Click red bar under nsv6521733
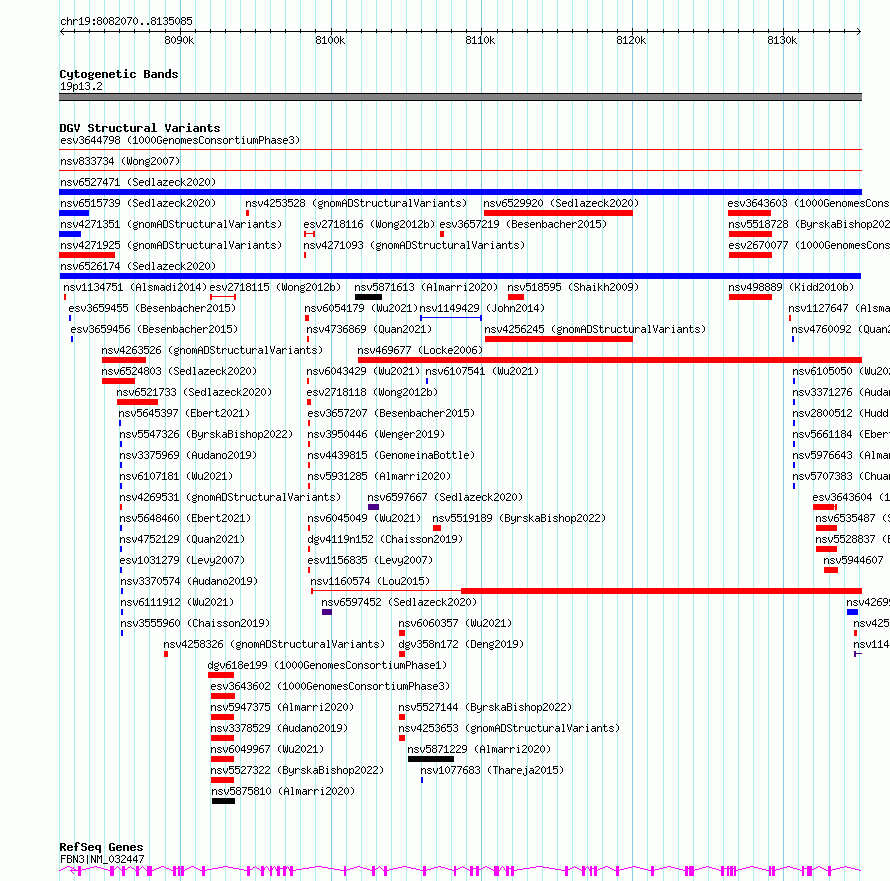890x881 pixels. (137, 402)
